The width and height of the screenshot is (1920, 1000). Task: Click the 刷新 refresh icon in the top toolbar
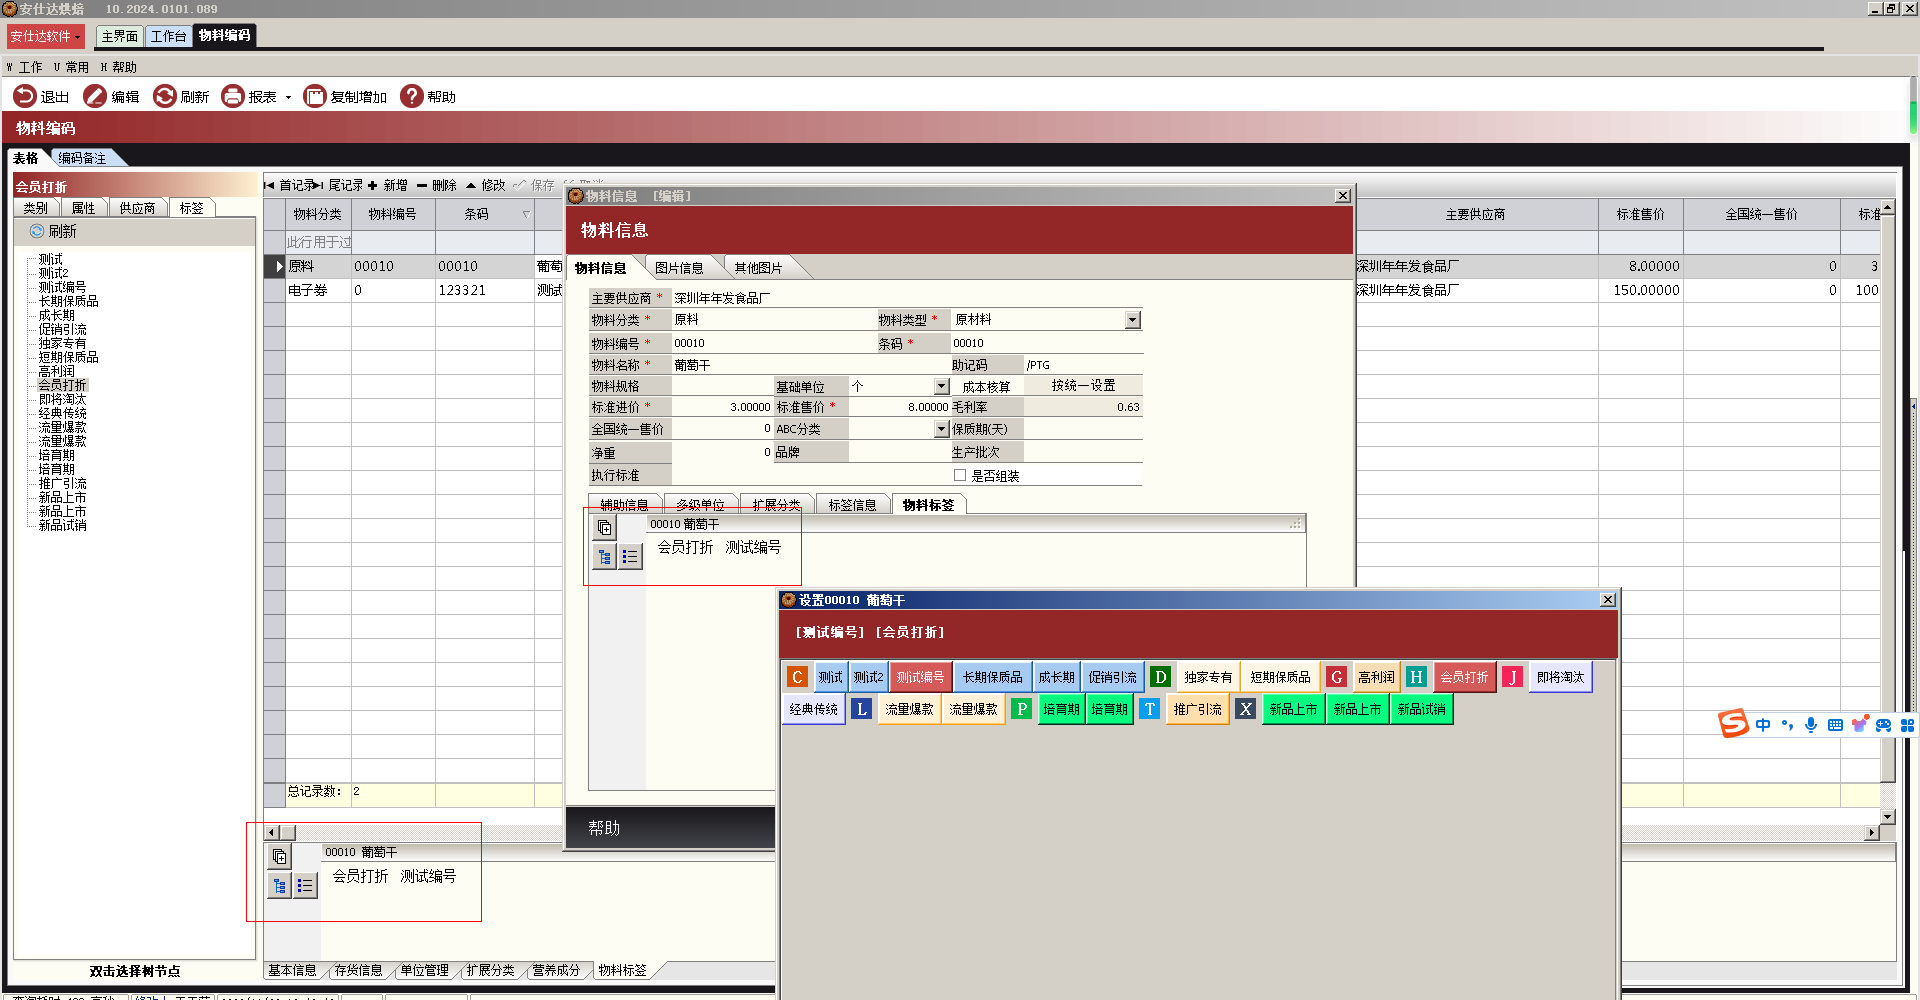click(x=165, y=96)
